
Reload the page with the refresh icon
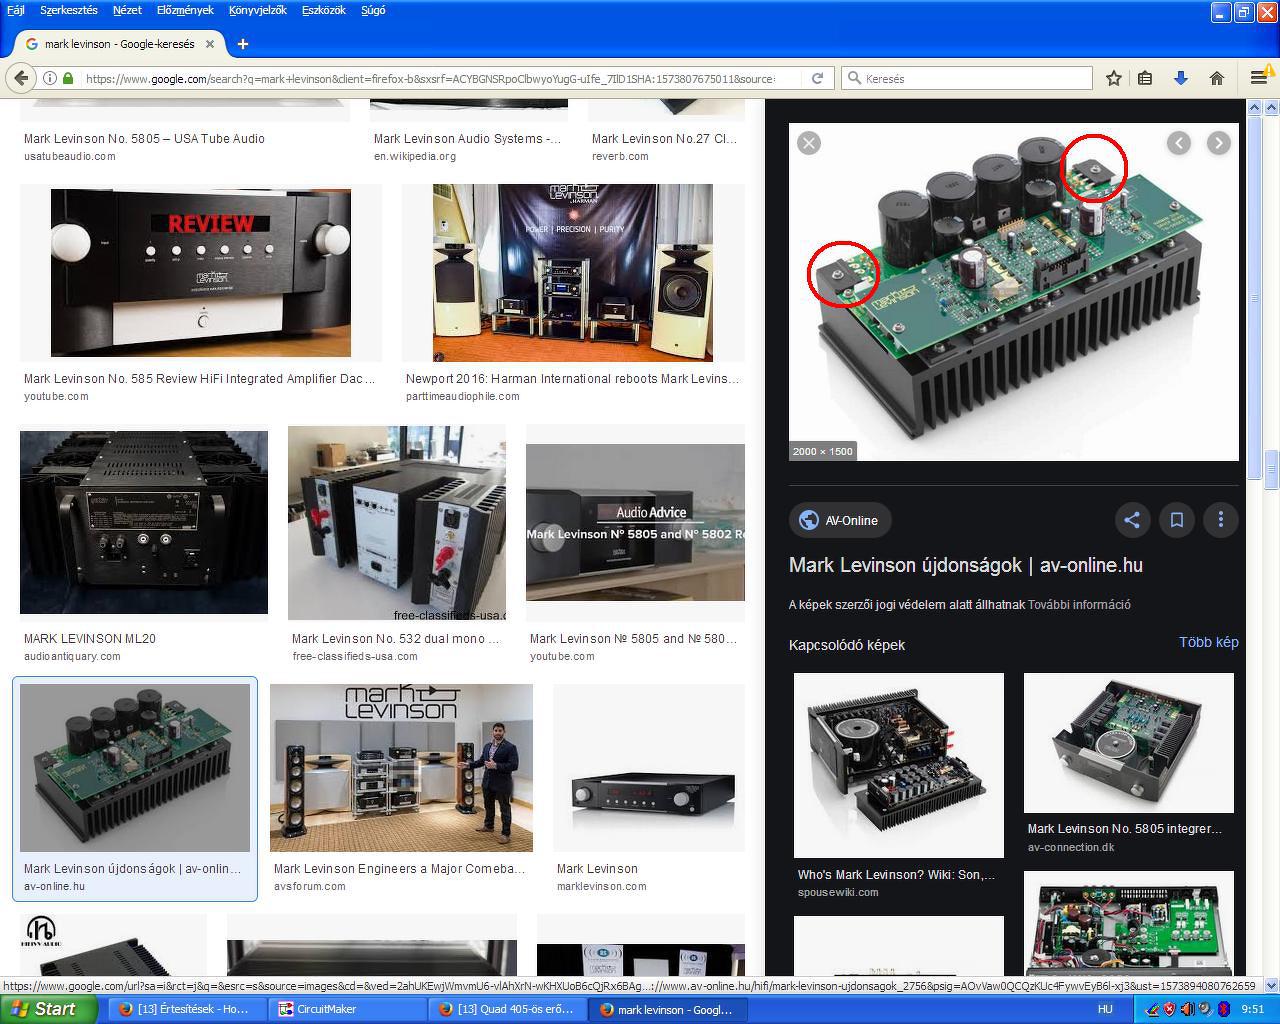[817, 78]
